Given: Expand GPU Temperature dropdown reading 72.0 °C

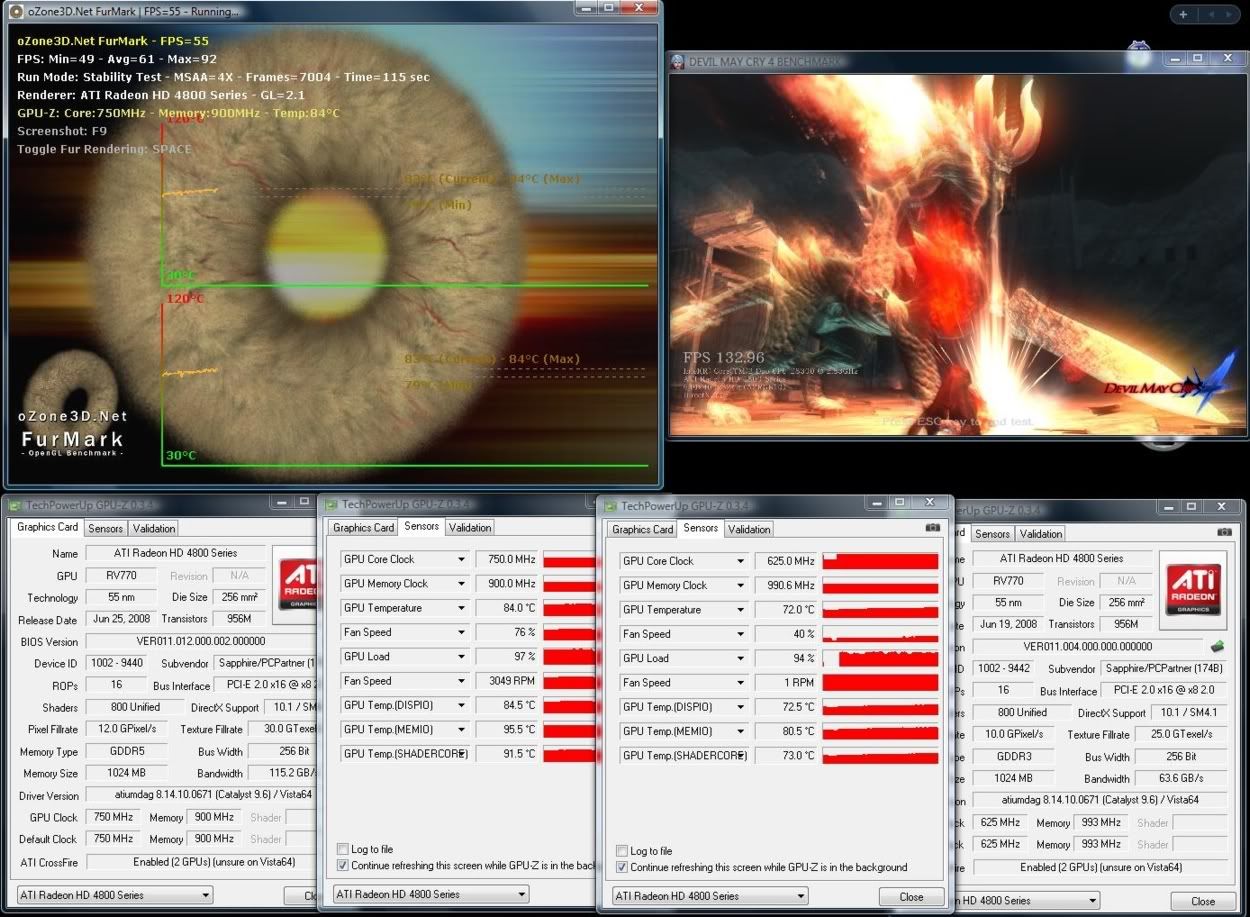Looking at the screenshot, I should [x=741, y=610].
